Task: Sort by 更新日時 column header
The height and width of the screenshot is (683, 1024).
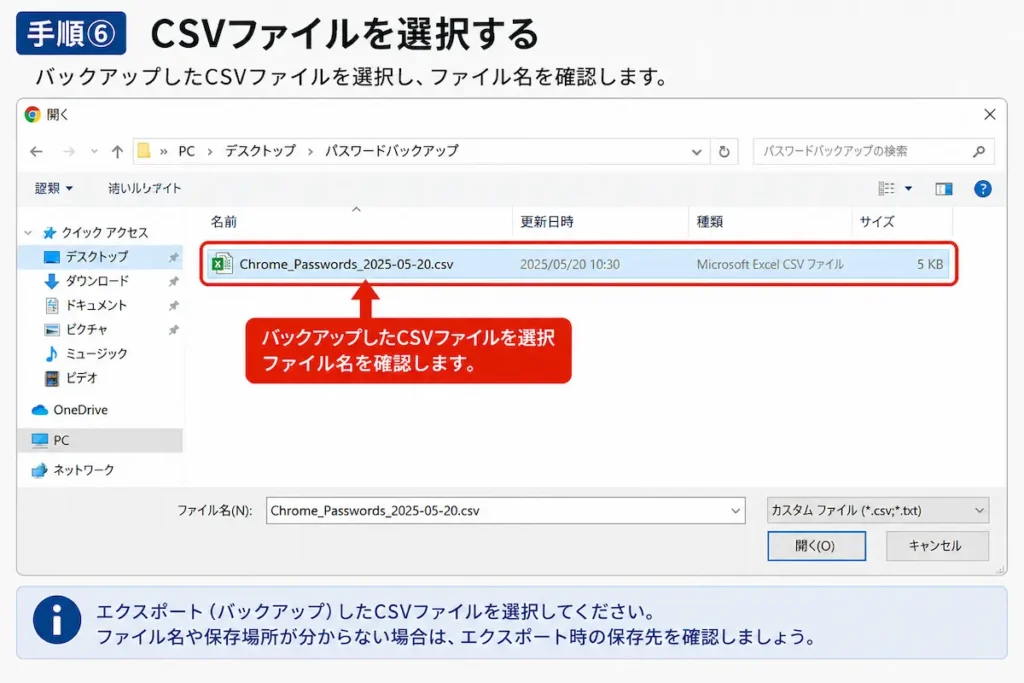Action: [547, 222]
